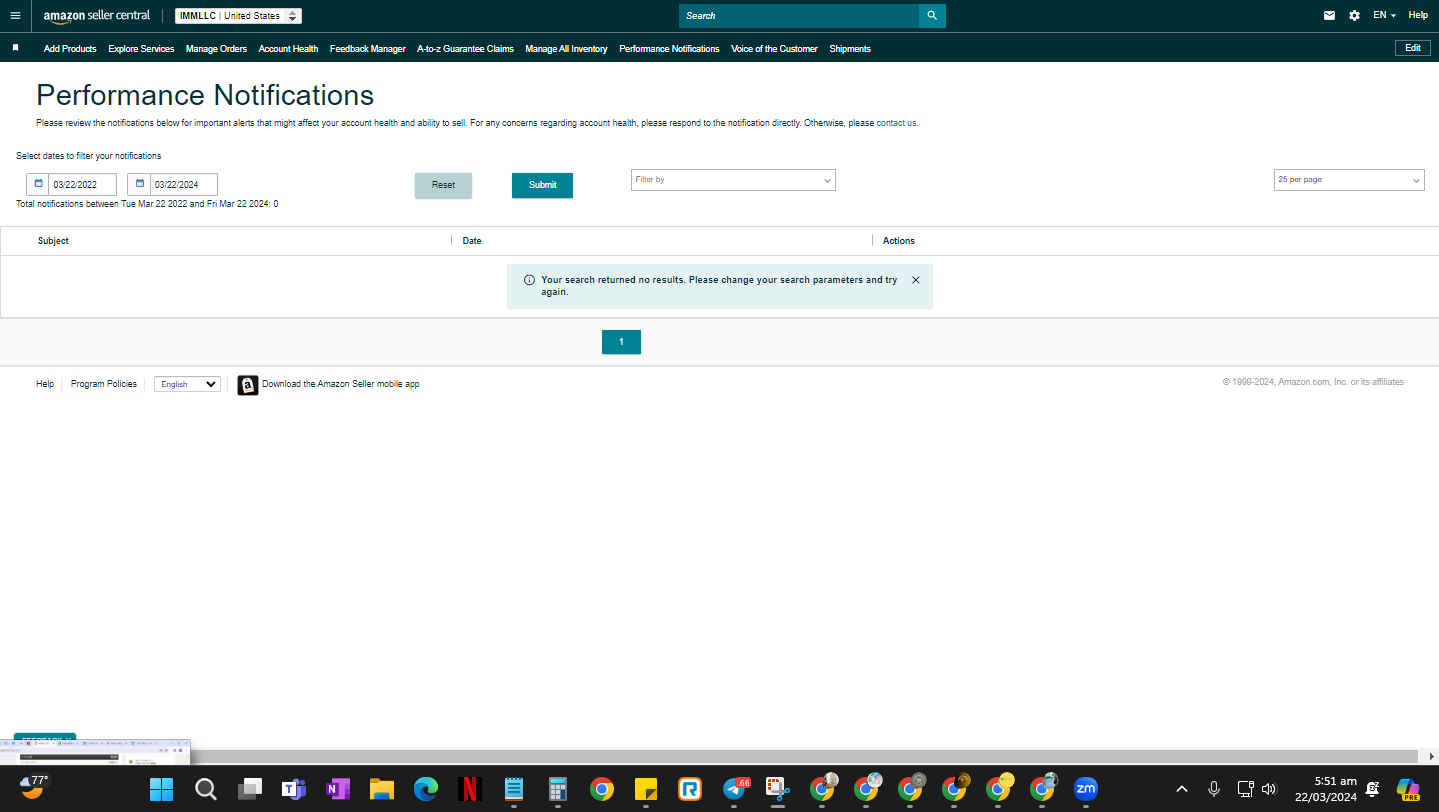Click the Subject column header
This screenshot has width=1439, height=812.
click(53, 241)
